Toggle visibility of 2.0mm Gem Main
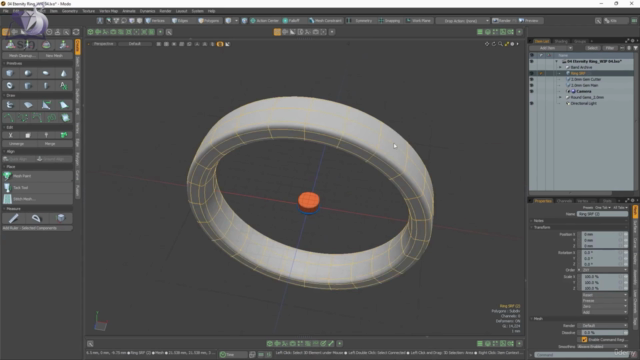Viewport: 640px width, 360px height. click(531, 85)
